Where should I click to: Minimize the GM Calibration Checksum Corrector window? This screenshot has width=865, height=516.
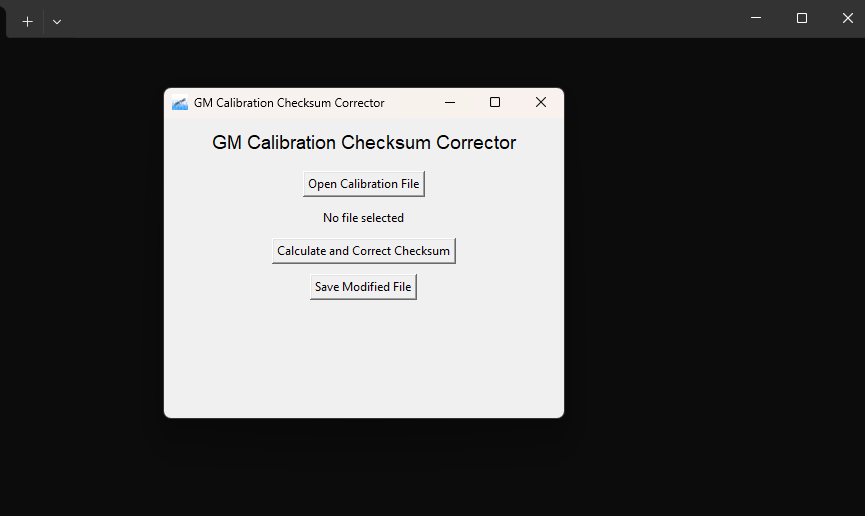450,103
